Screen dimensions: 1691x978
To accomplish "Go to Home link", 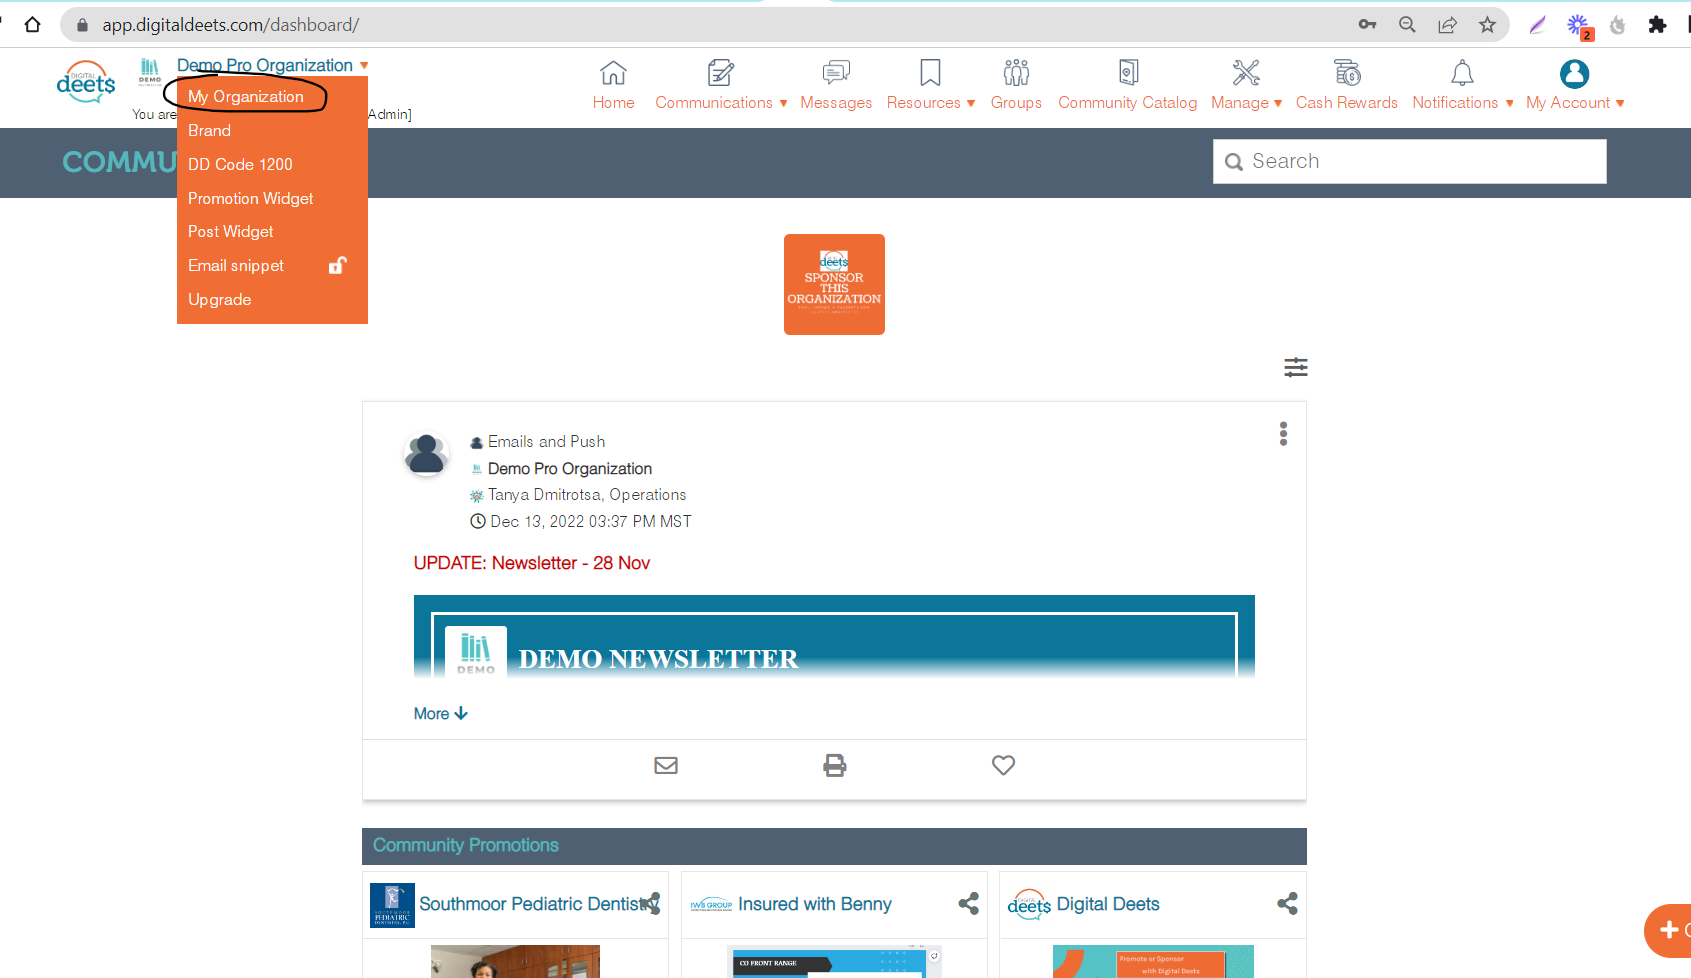I will [x=613, y=103].
